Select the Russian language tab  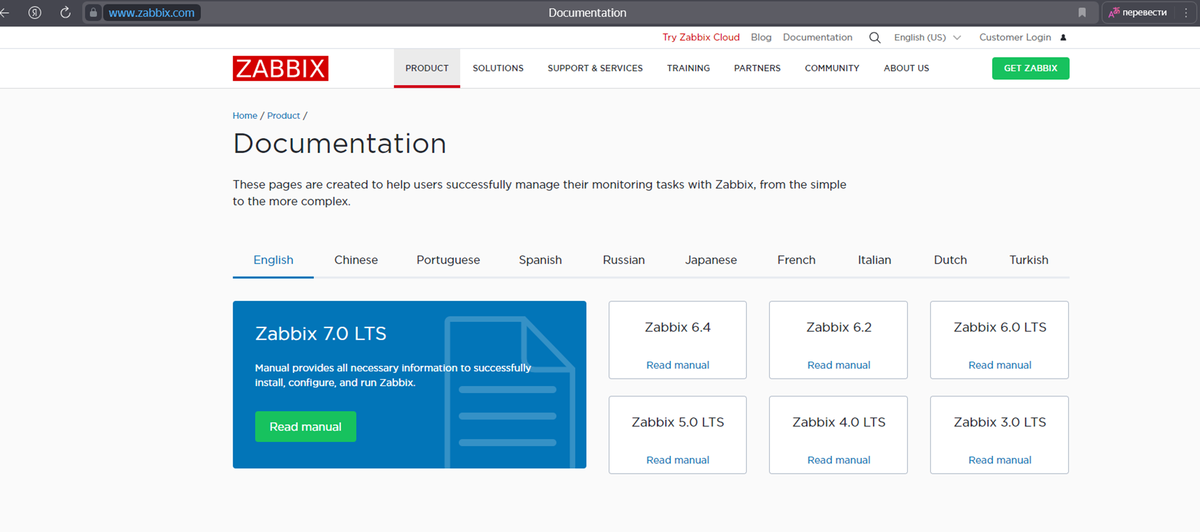[x=624, y=260]
